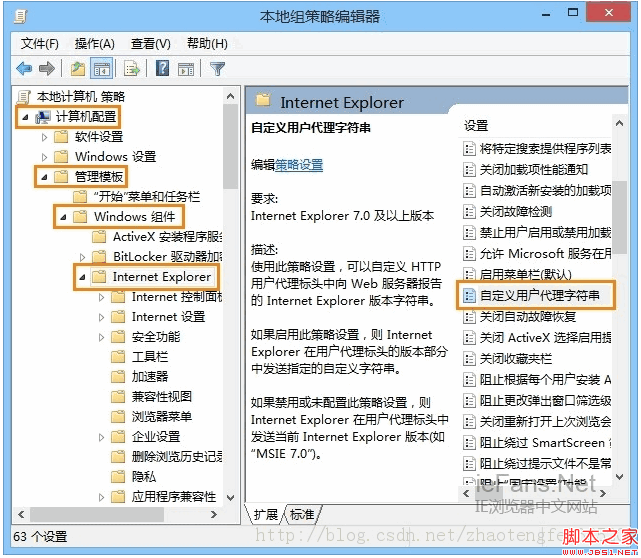Viewport: 641px width, 558px height.
Task: Switch to the 扩展 tab
Action: click(266, 514)
